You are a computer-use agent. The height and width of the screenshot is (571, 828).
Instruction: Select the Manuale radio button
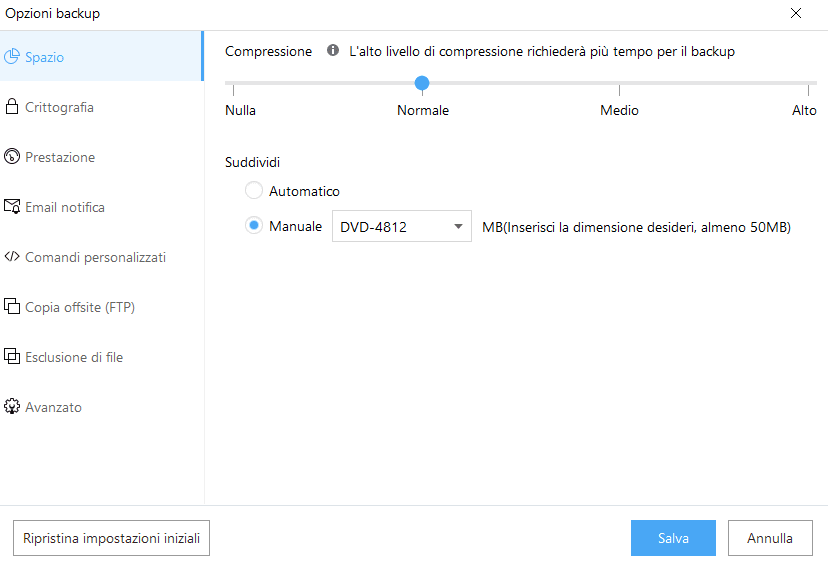click(254, 227)
